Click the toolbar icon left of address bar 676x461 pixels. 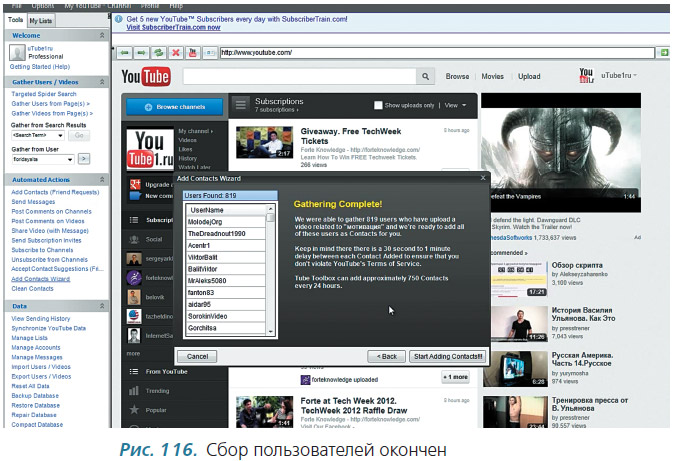click(210, 53)
